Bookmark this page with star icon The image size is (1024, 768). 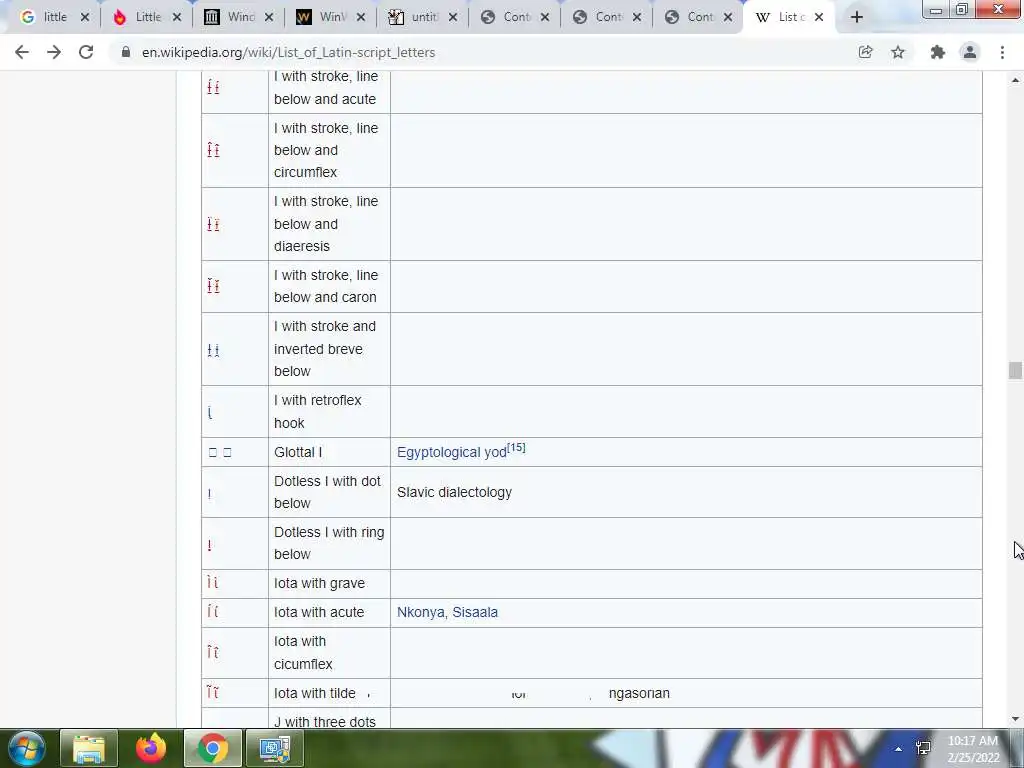tap(898, 52)
